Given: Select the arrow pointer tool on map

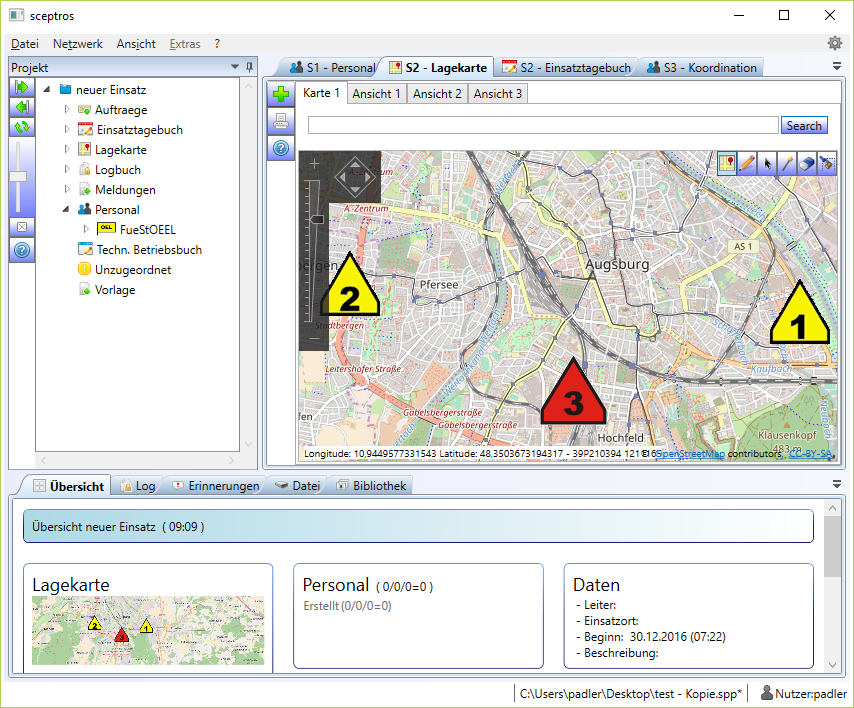Looking at the screenshot, I should click(767, 163).
